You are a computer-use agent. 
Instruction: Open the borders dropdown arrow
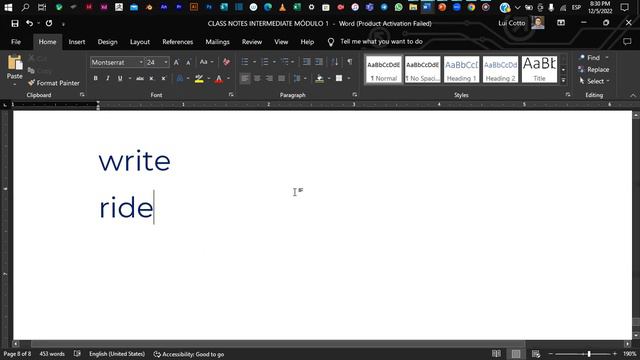349,78
